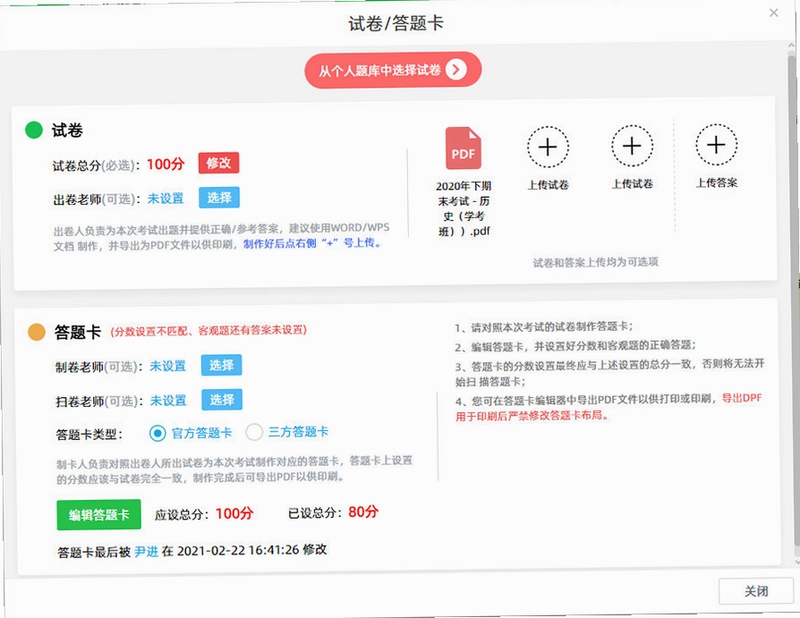The height and width of the screenshot is (618, 800).
Task: Click the second 上传试卷 plus icon
Action: tap(632, 146)
